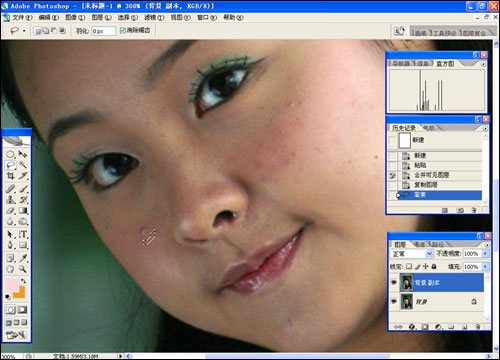Viewport: 500px width, 360px height.
Task: Toggle the anti-alias checkbox in options bar
Action: (123, 31)
